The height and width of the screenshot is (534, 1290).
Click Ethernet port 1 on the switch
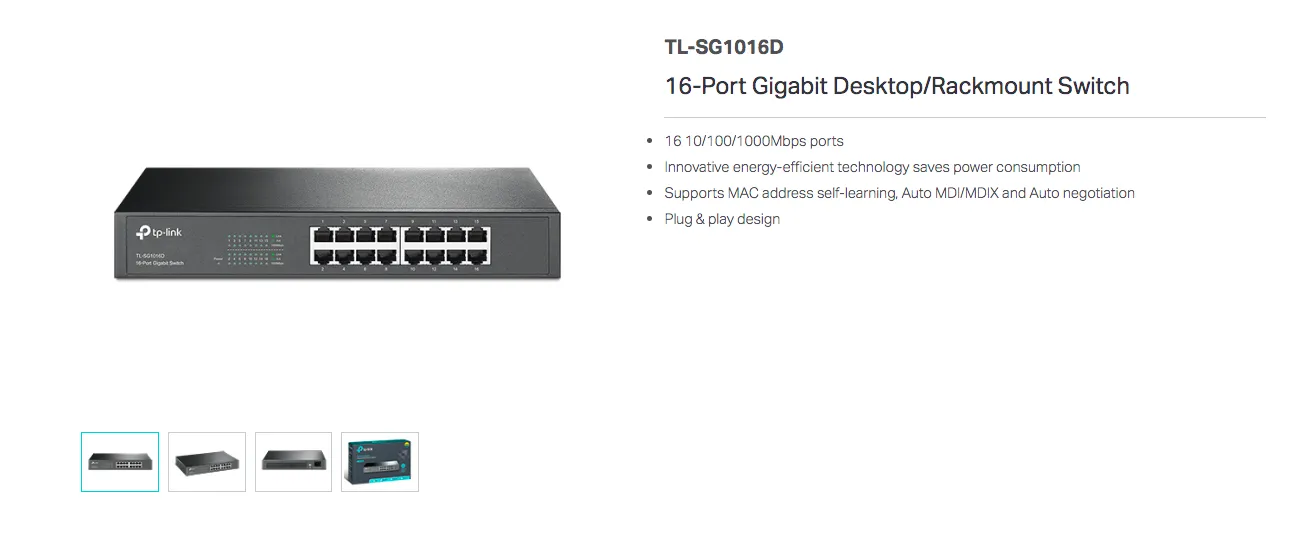click(323, 236)
